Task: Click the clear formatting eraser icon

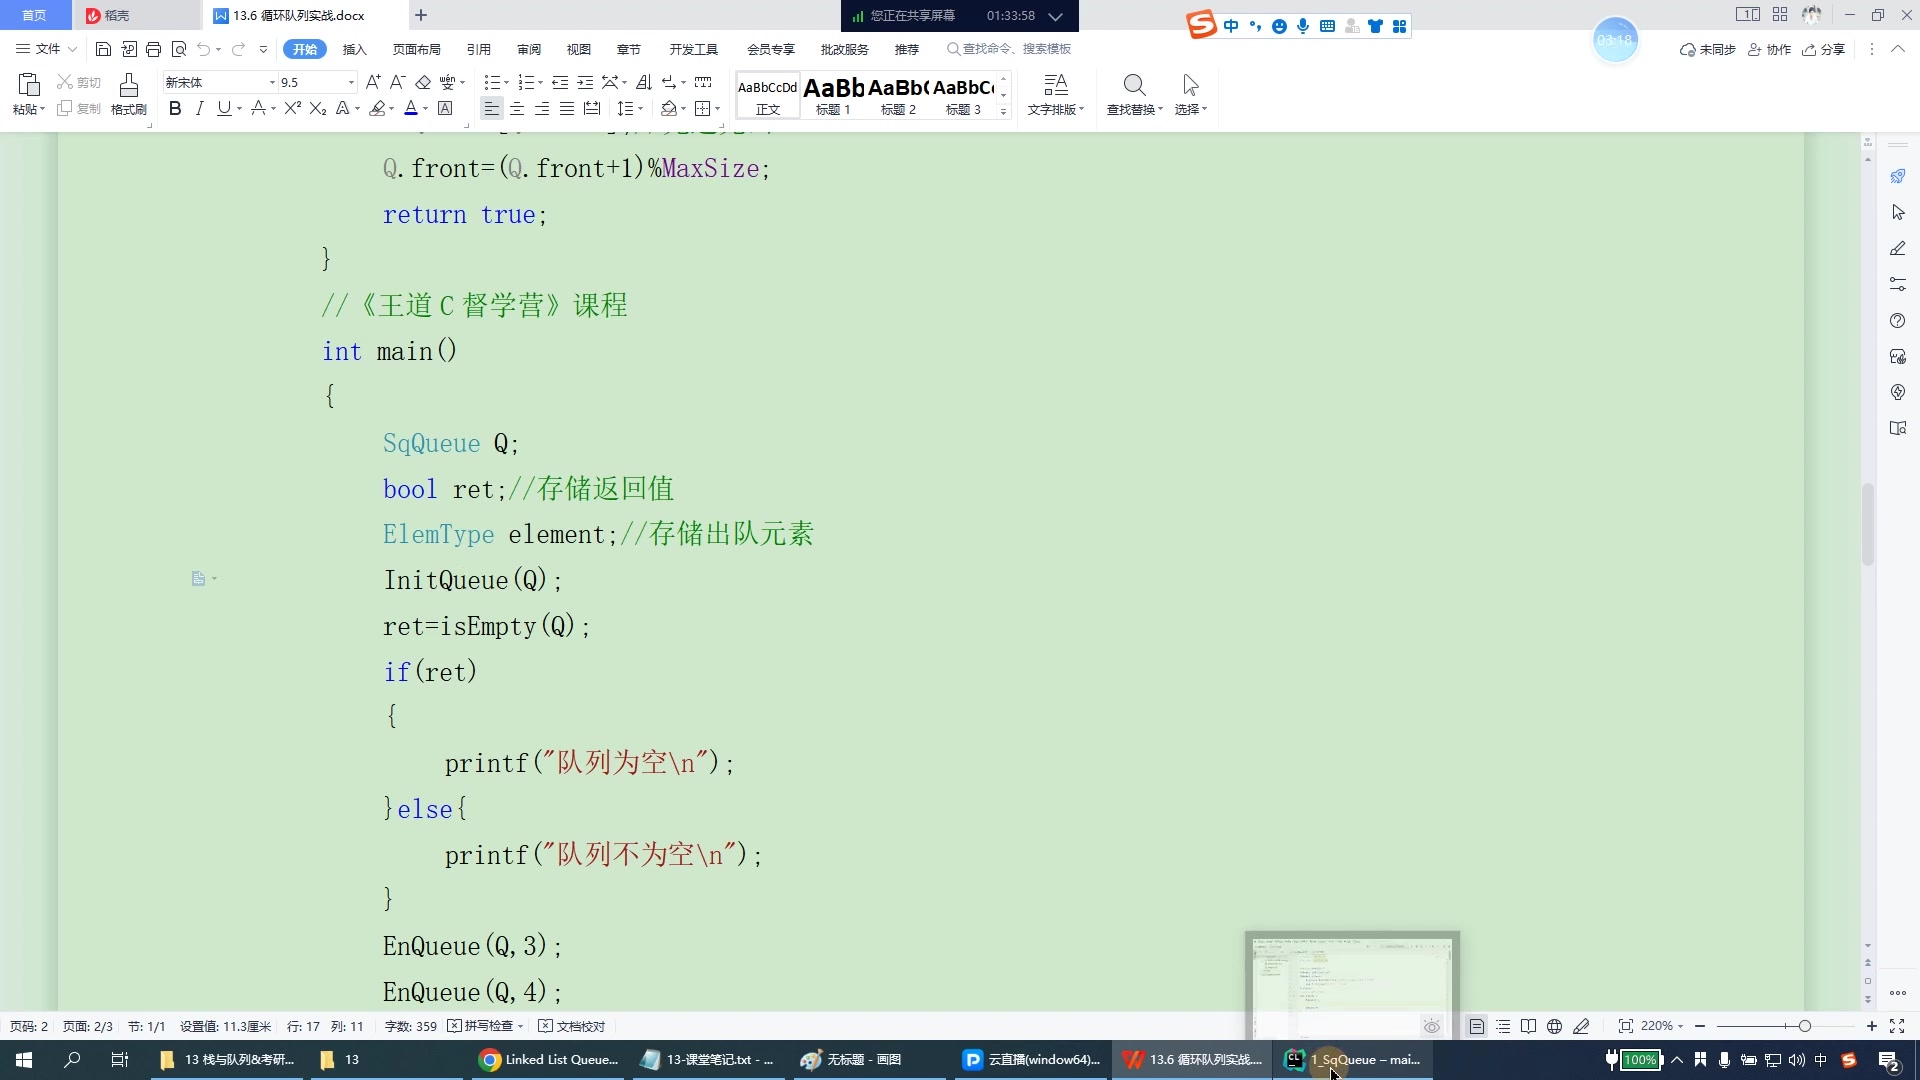Action: 423,82
